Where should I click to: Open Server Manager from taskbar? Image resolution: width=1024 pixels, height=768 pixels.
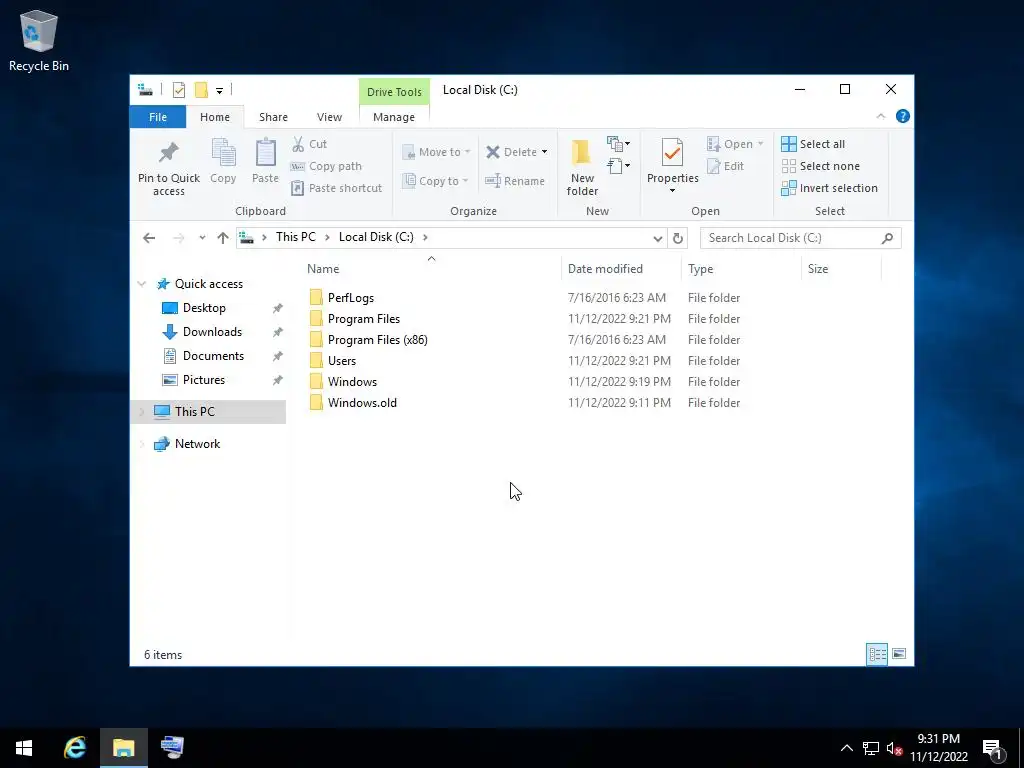tap(172, 747)
